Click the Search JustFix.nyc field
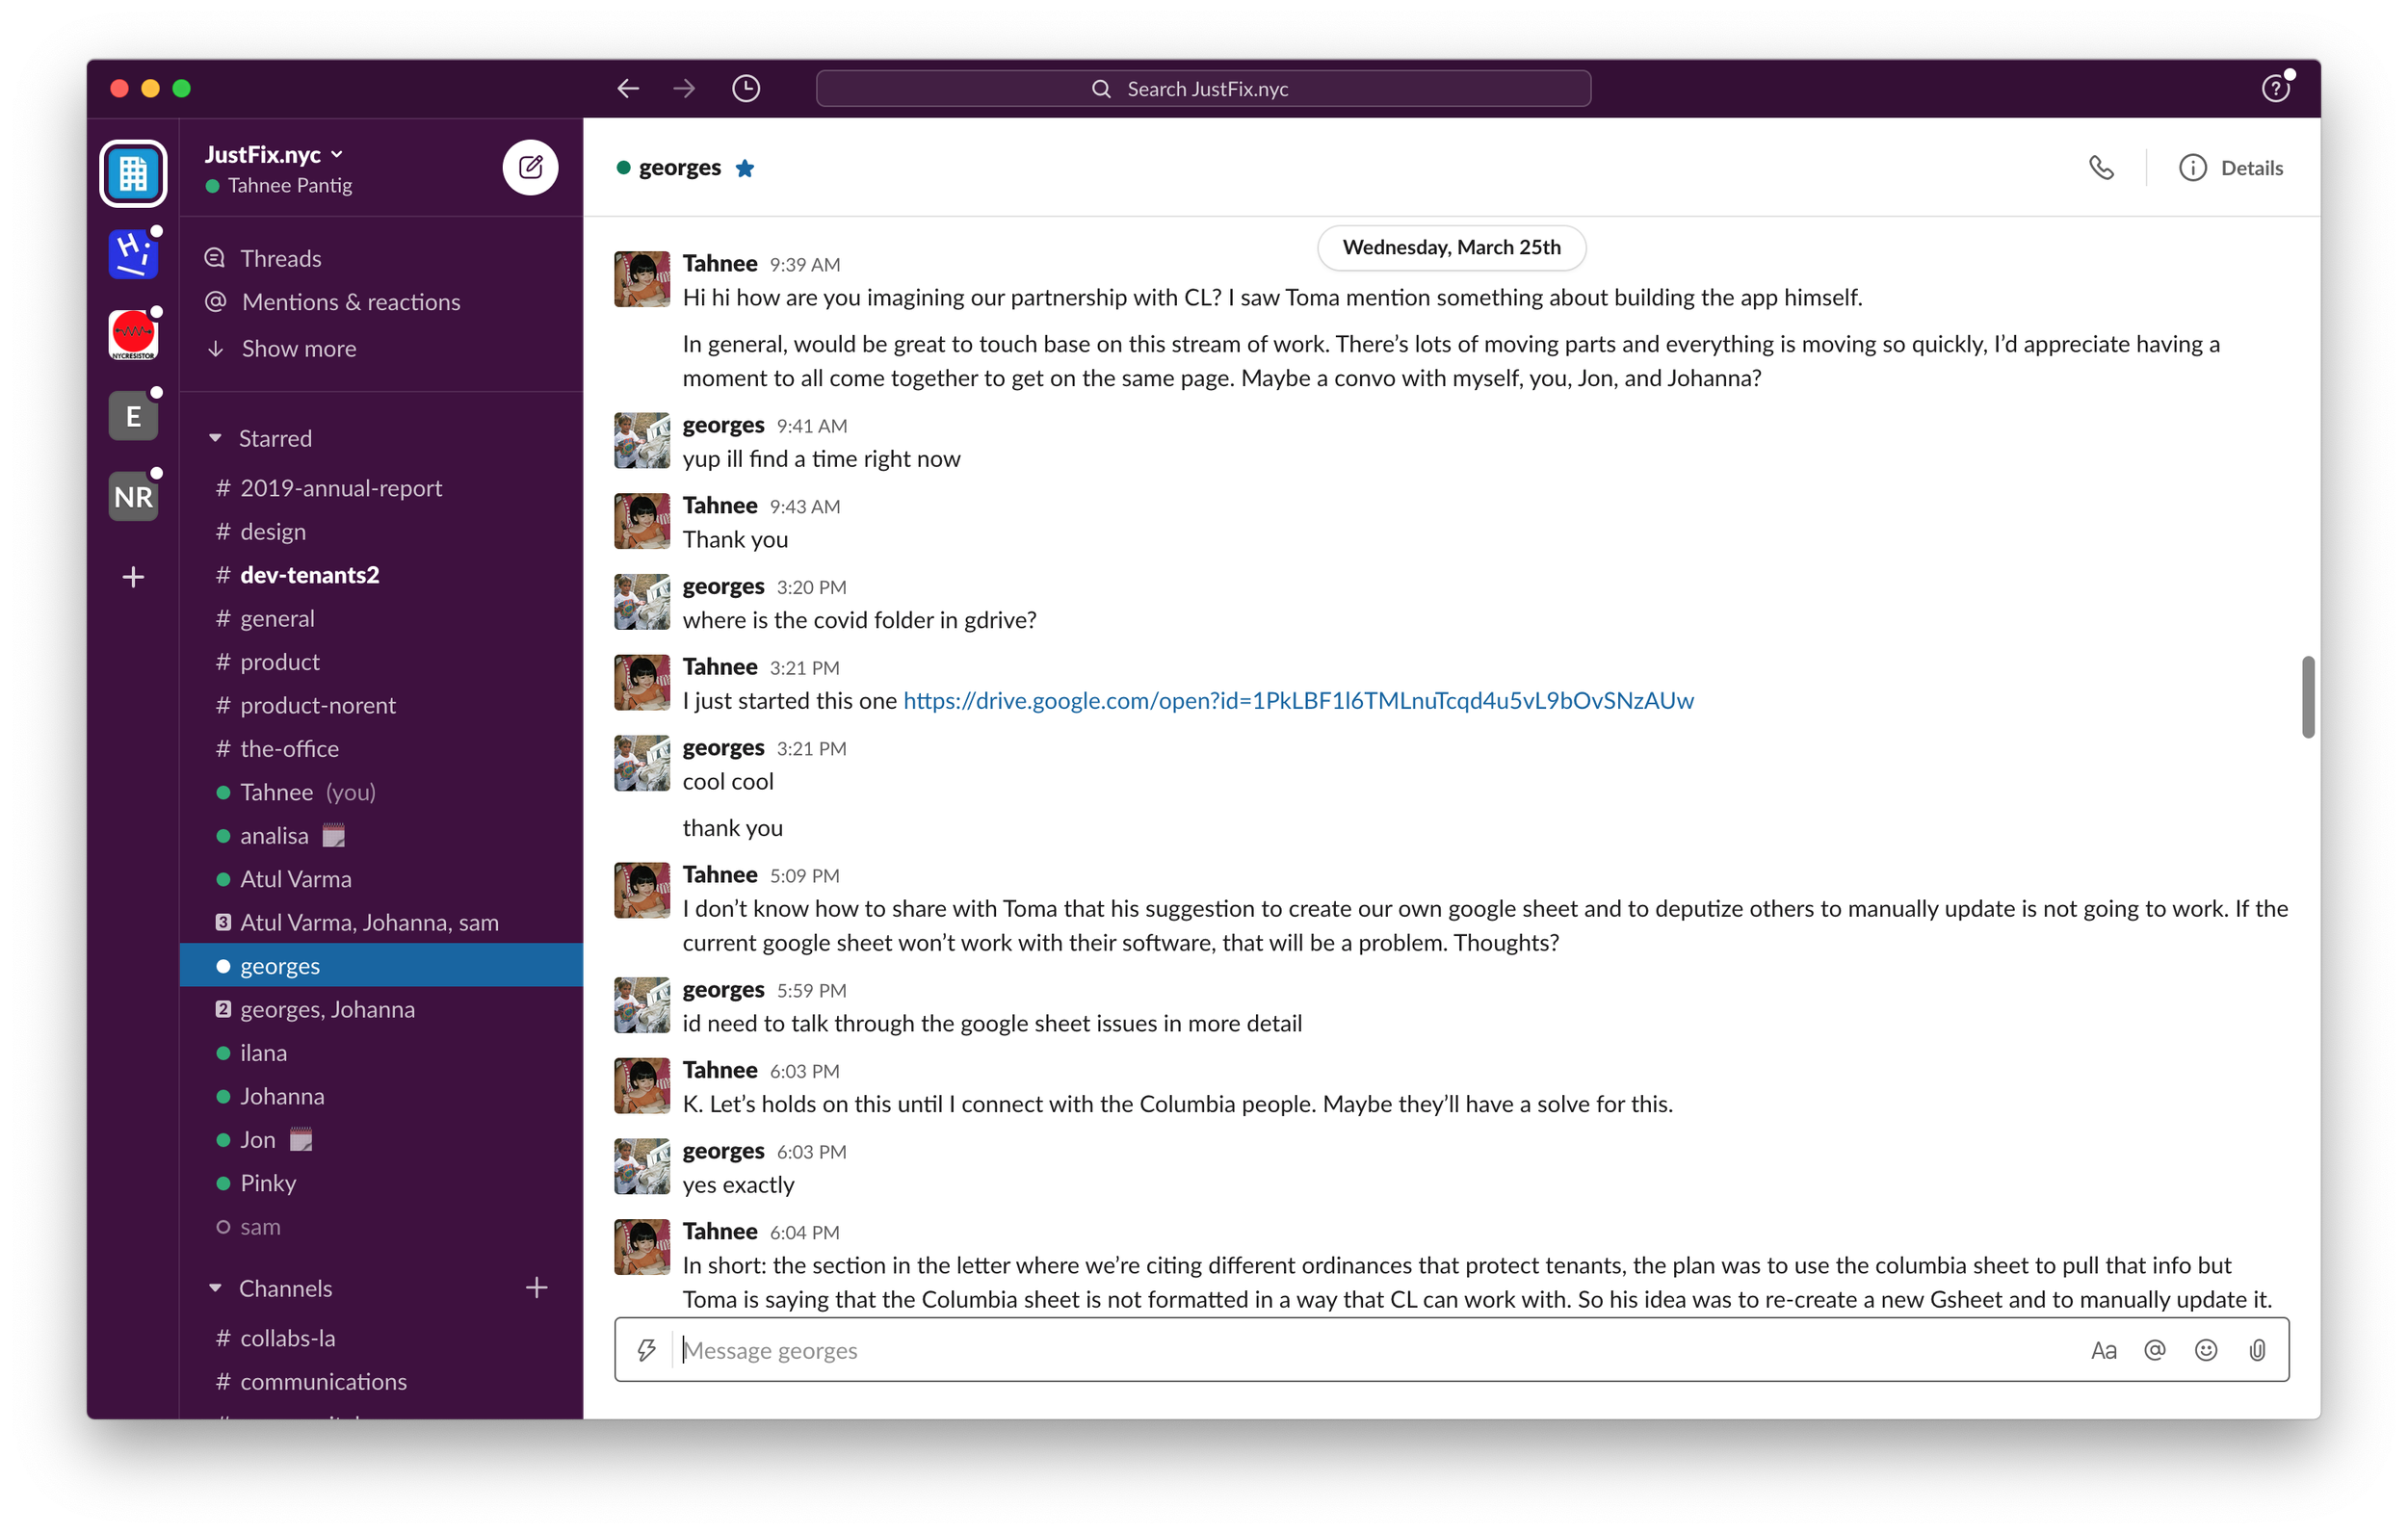Screen dimensions: 2408x1534 1203,89
